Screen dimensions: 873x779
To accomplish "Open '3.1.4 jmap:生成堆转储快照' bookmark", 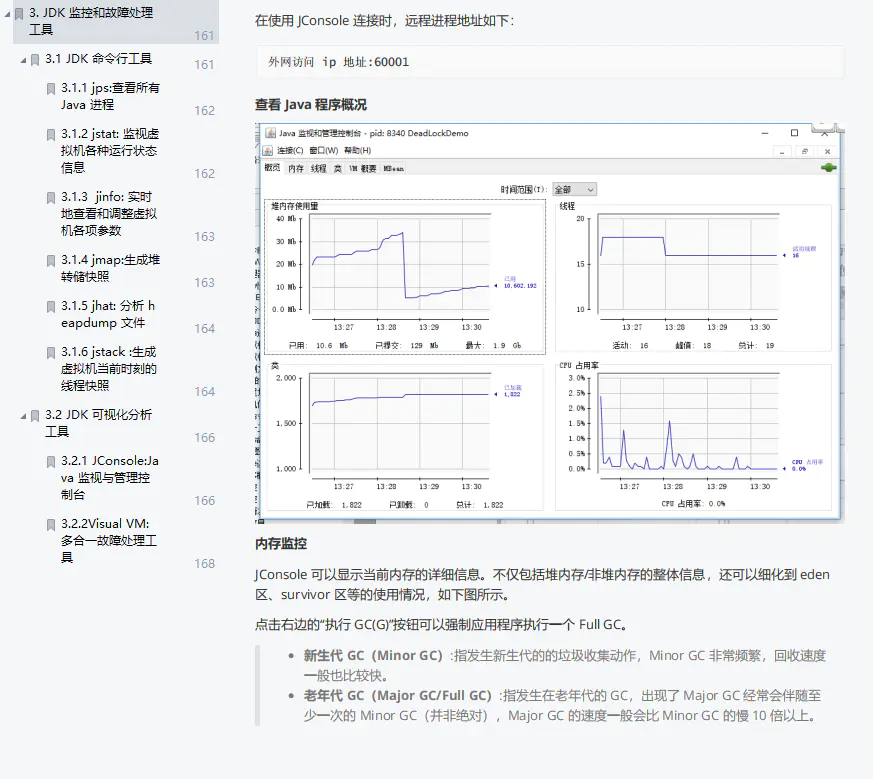I will [110, 268].
